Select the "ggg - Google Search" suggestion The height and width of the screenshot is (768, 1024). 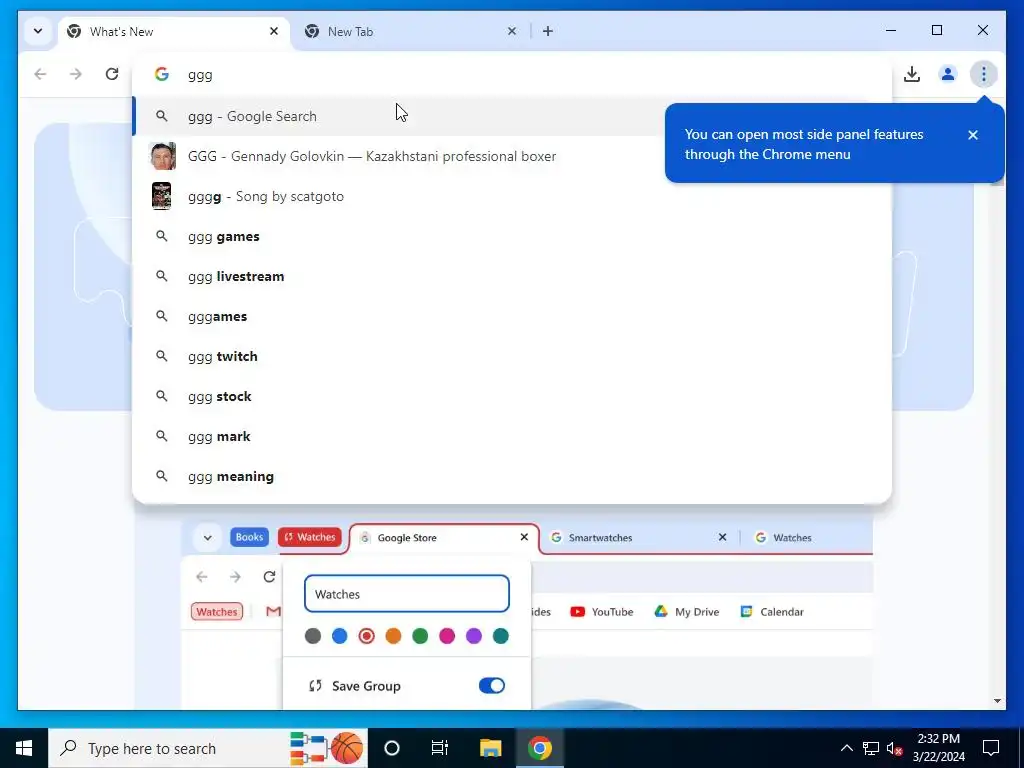(x=512, y=116)
